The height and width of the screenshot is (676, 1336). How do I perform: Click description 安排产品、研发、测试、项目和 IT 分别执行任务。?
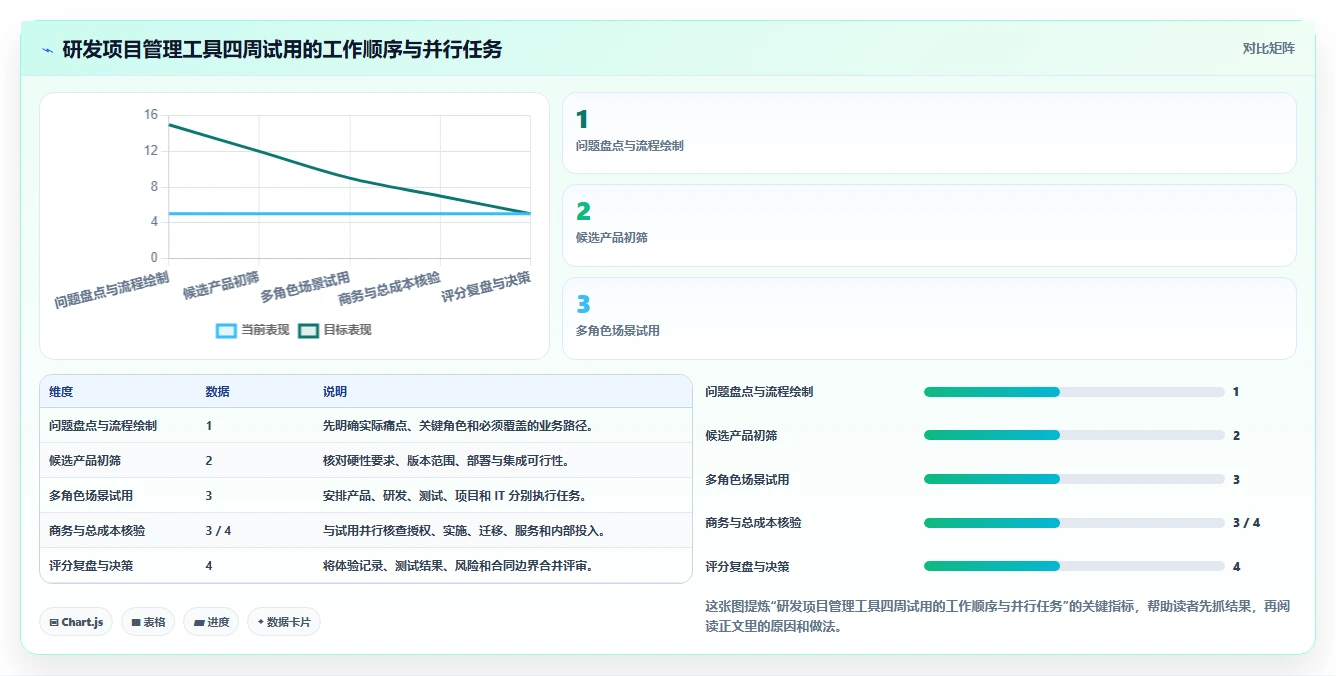(455, 496)
